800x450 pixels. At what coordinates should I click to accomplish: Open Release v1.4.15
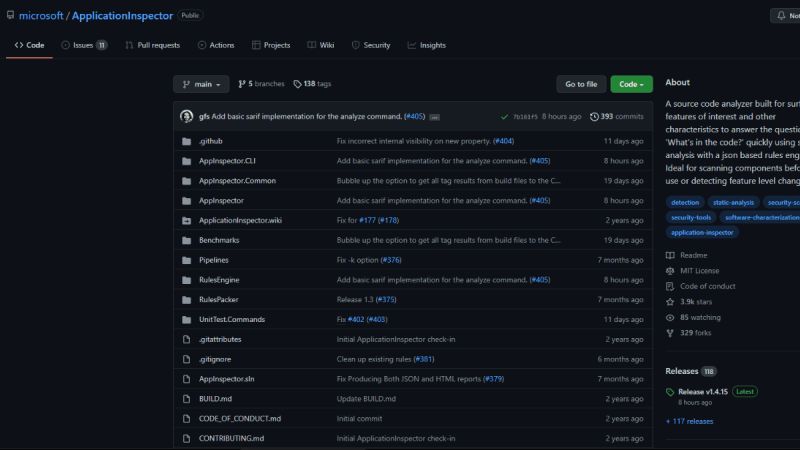[703, 392]
